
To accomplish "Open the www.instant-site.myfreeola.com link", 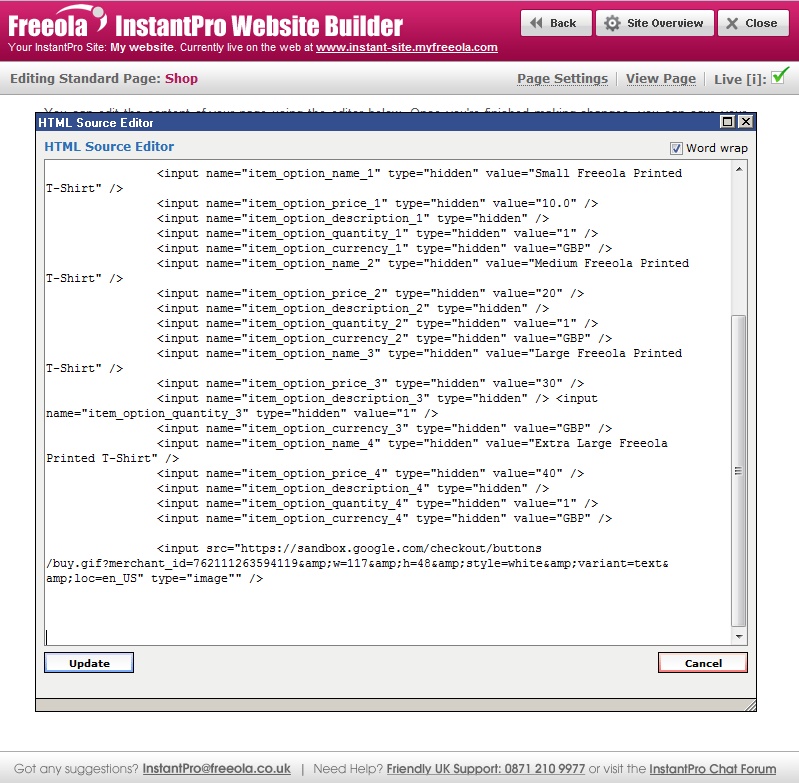I will (406, 47).
